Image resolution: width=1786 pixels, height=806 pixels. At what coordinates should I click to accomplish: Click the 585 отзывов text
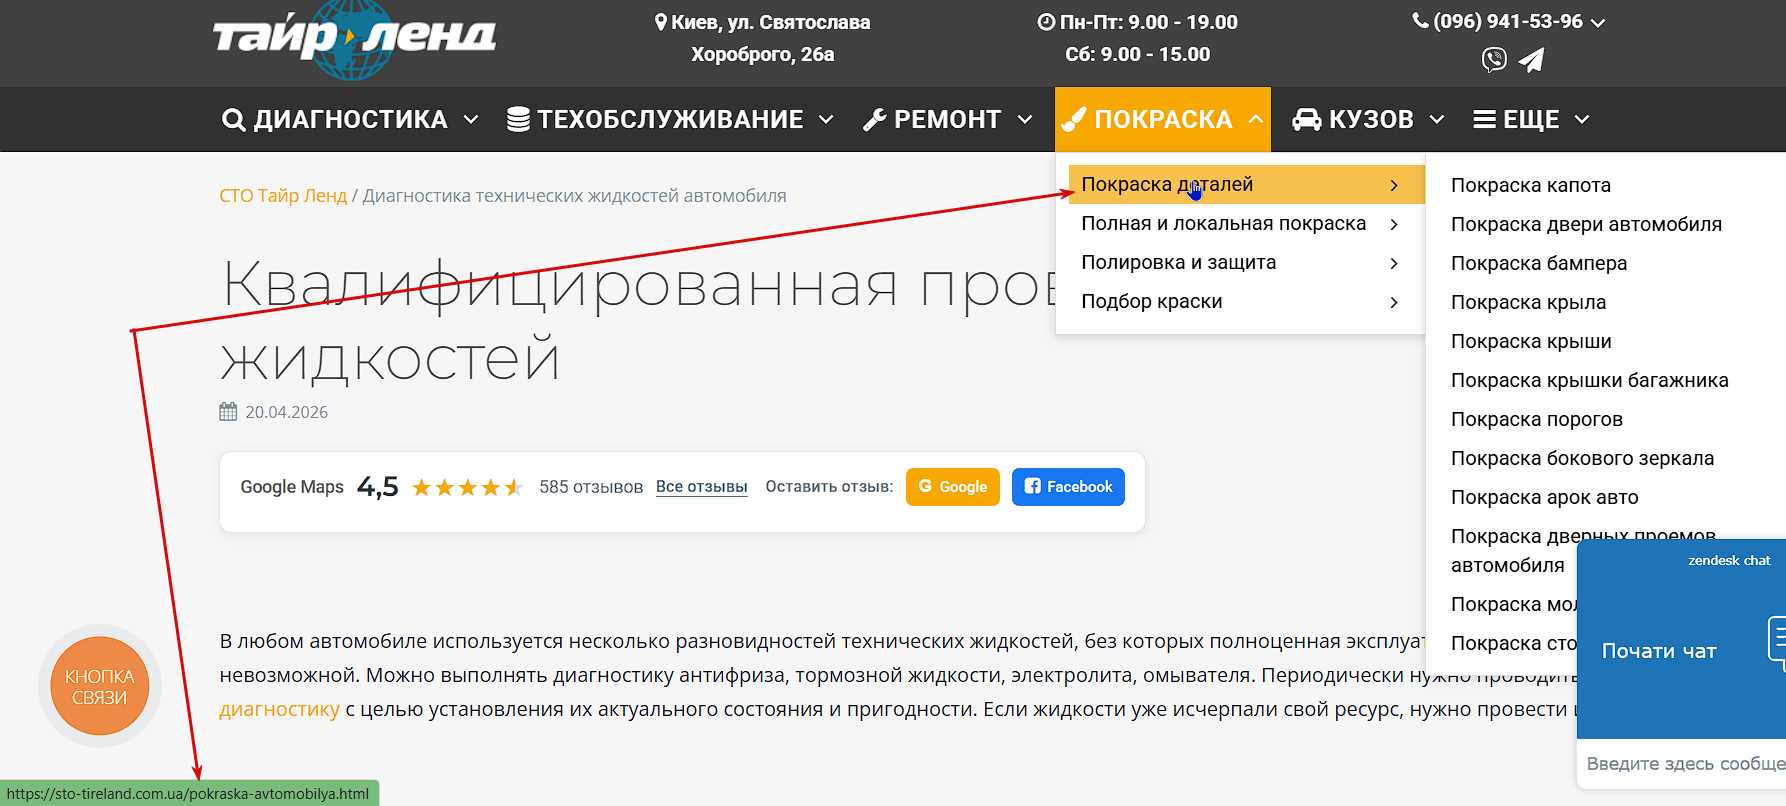click(x=591, y=487)
